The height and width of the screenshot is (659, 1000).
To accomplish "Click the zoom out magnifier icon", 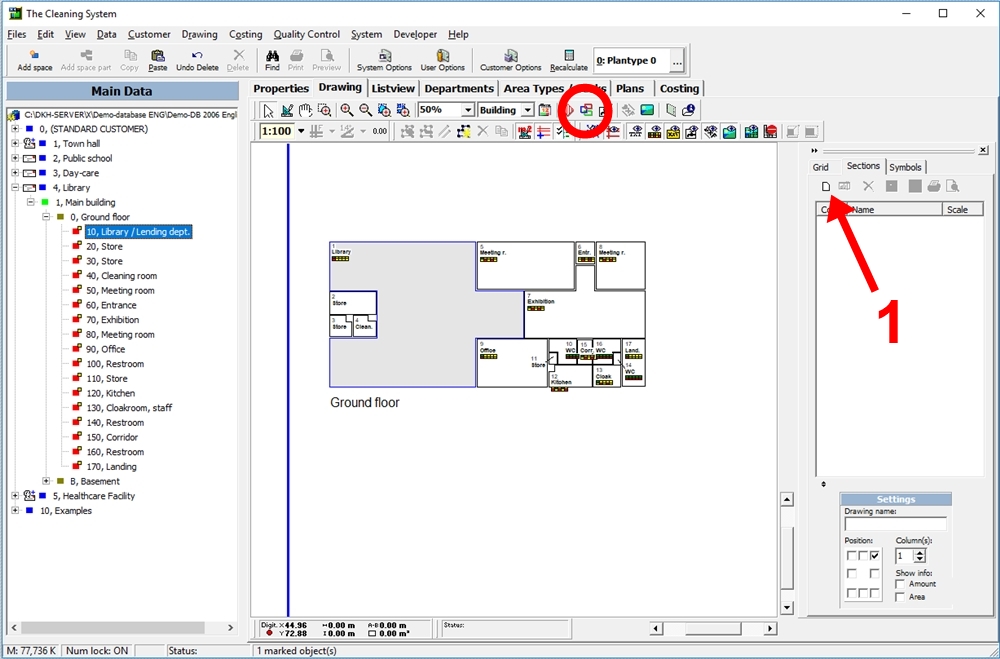I will 365,110.
